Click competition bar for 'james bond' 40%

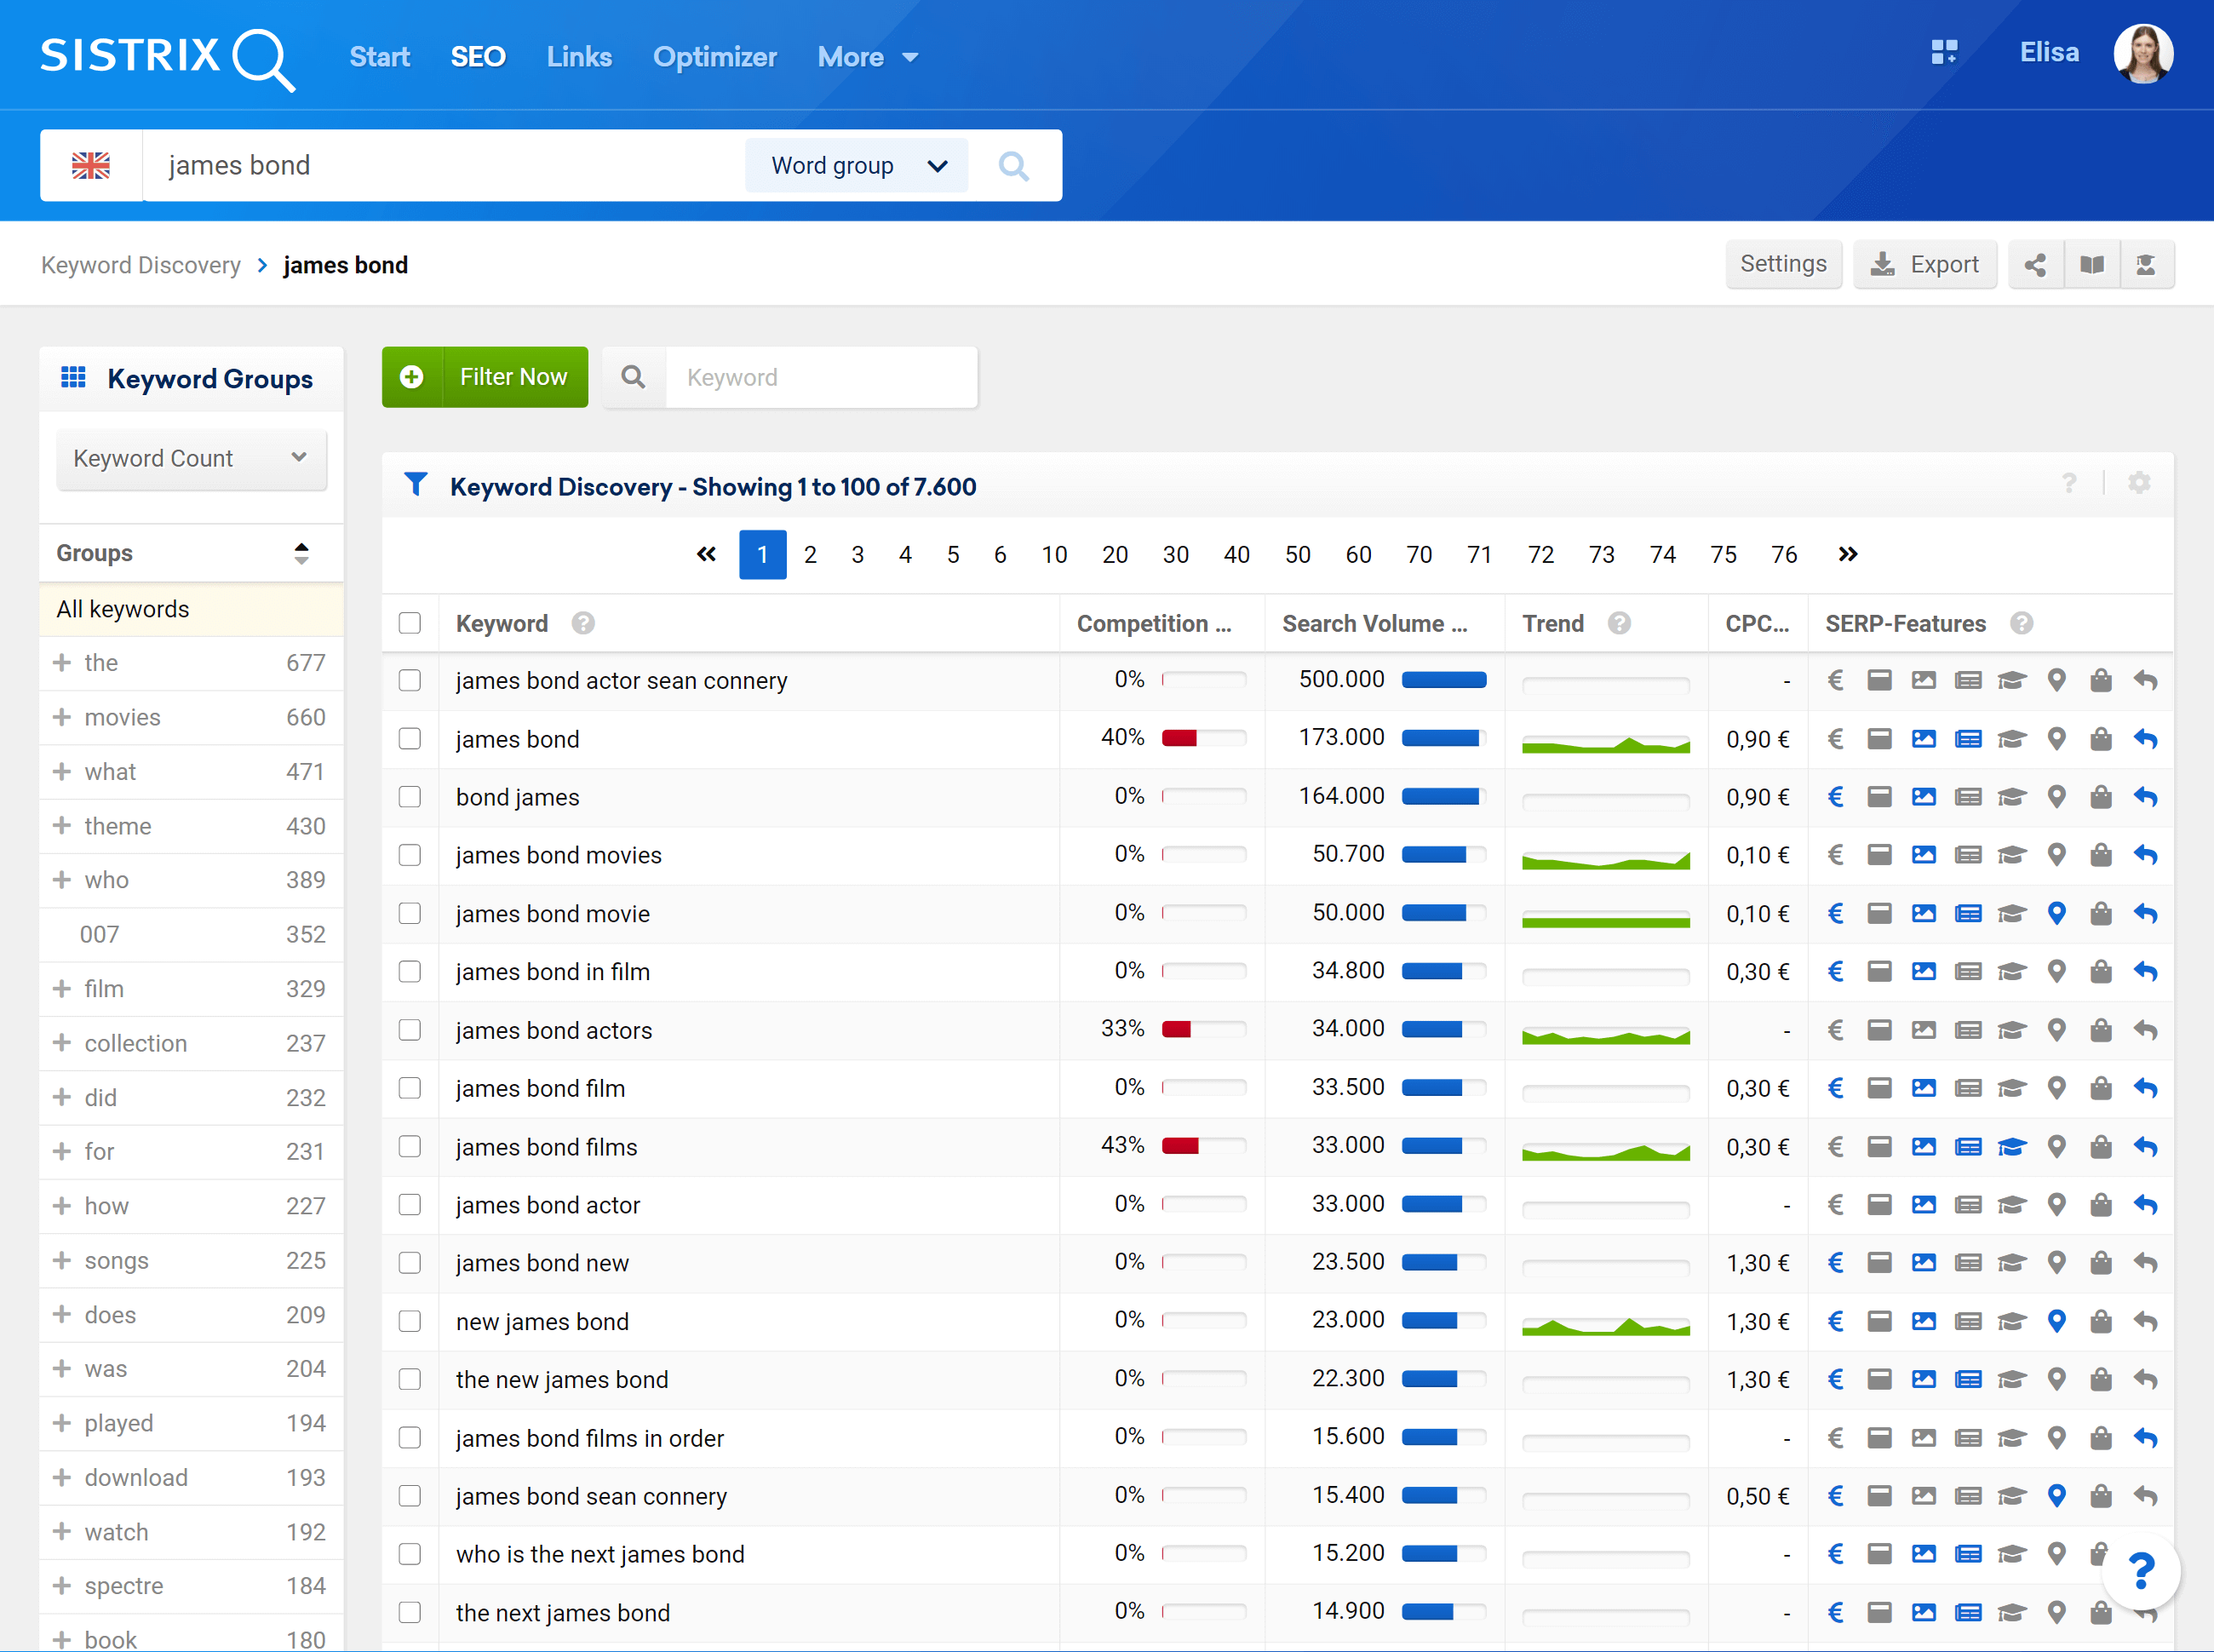tap(1204, 738)
